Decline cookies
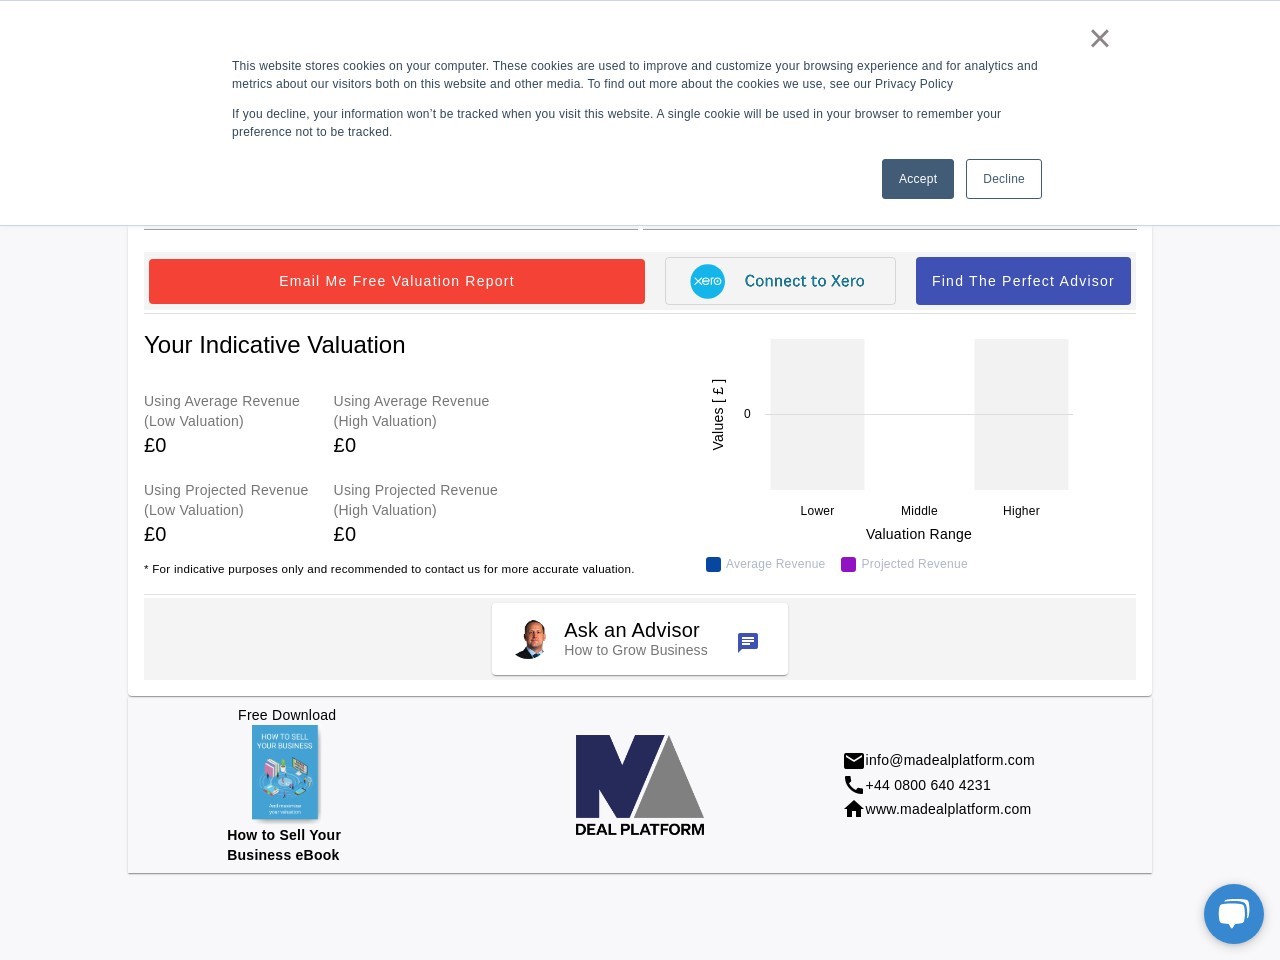The height and width of the screenshot is (960, 1280). pos(1003,179)
